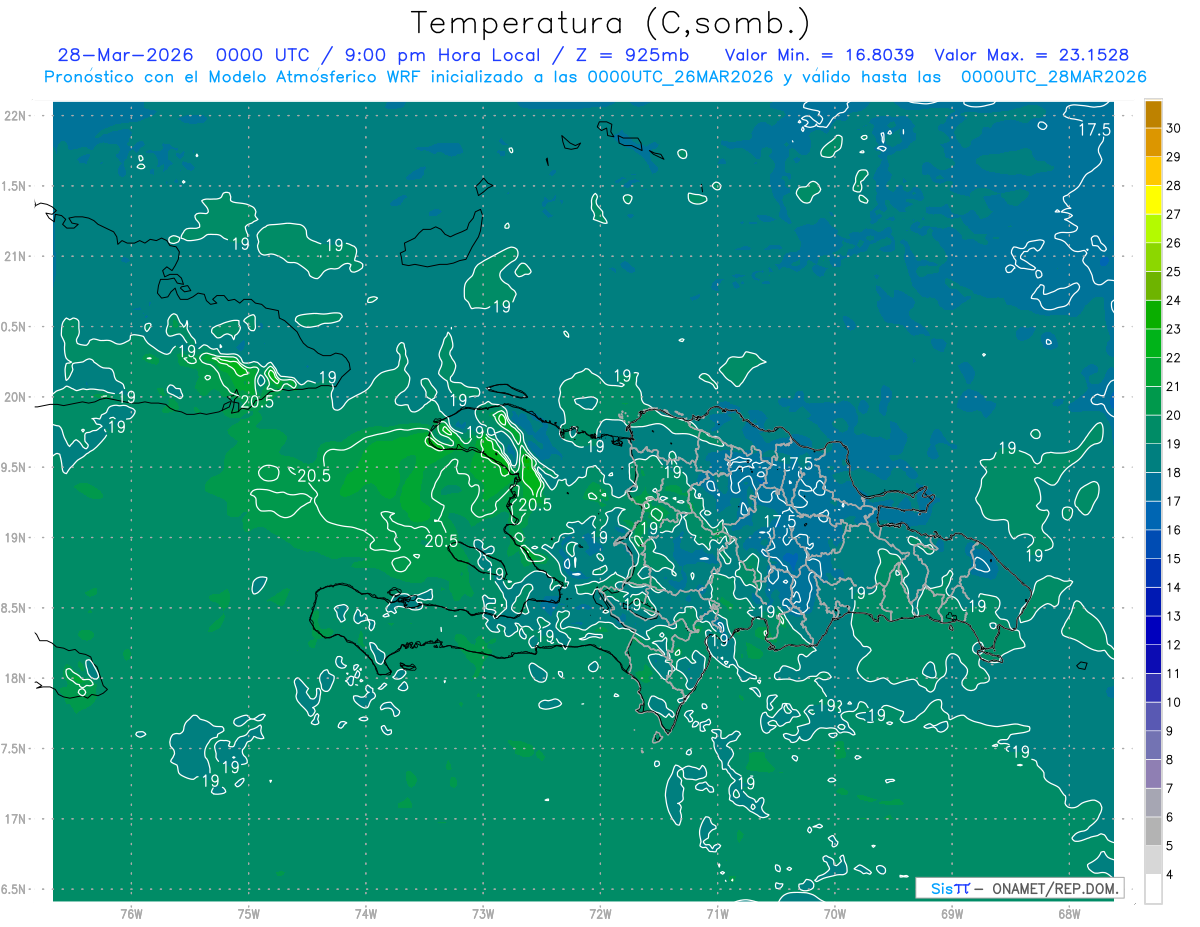Image resolution: width=1200 pixels, height=927 pixels.
Task: Click the 18N latitude axis label
Action: (15, 679)
